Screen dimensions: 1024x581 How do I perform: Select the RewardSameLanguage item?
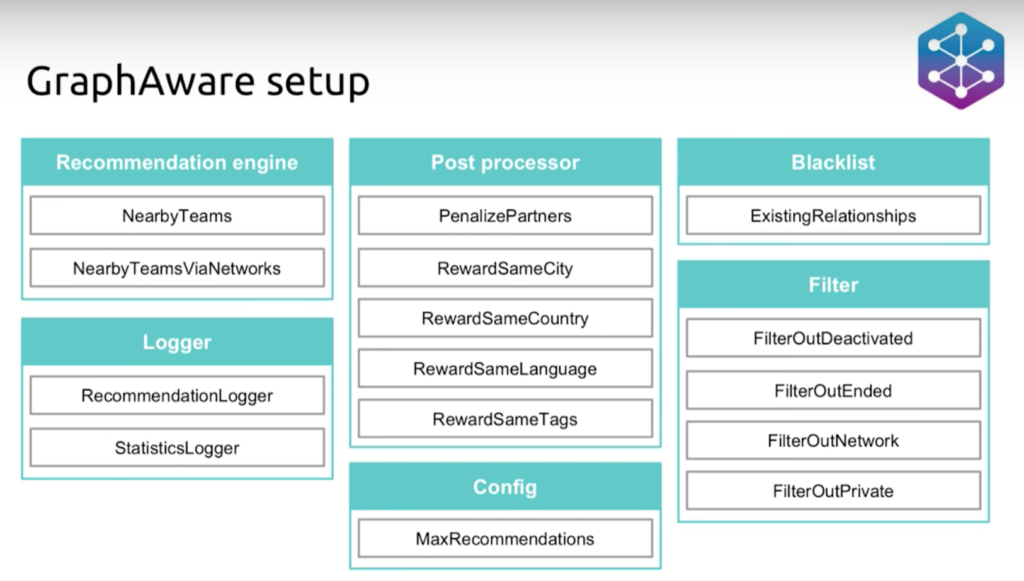(505, 368)
